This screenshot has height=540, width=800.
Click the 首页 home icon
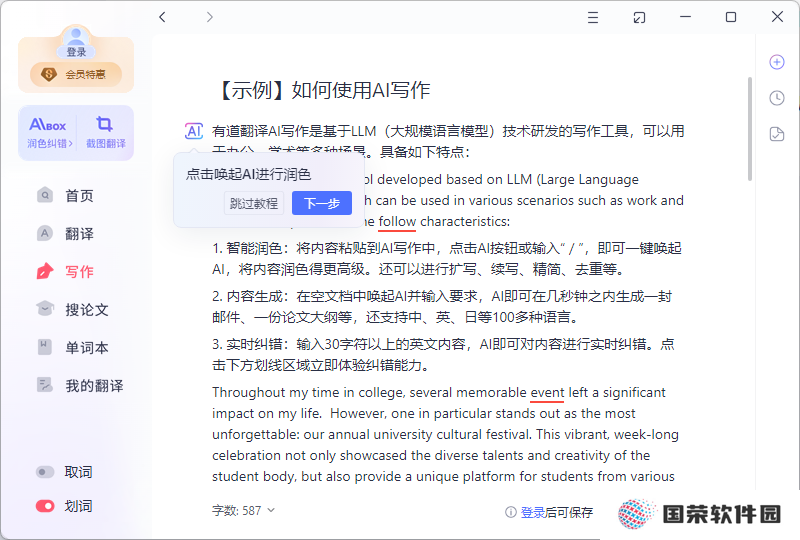coord(45,195)
